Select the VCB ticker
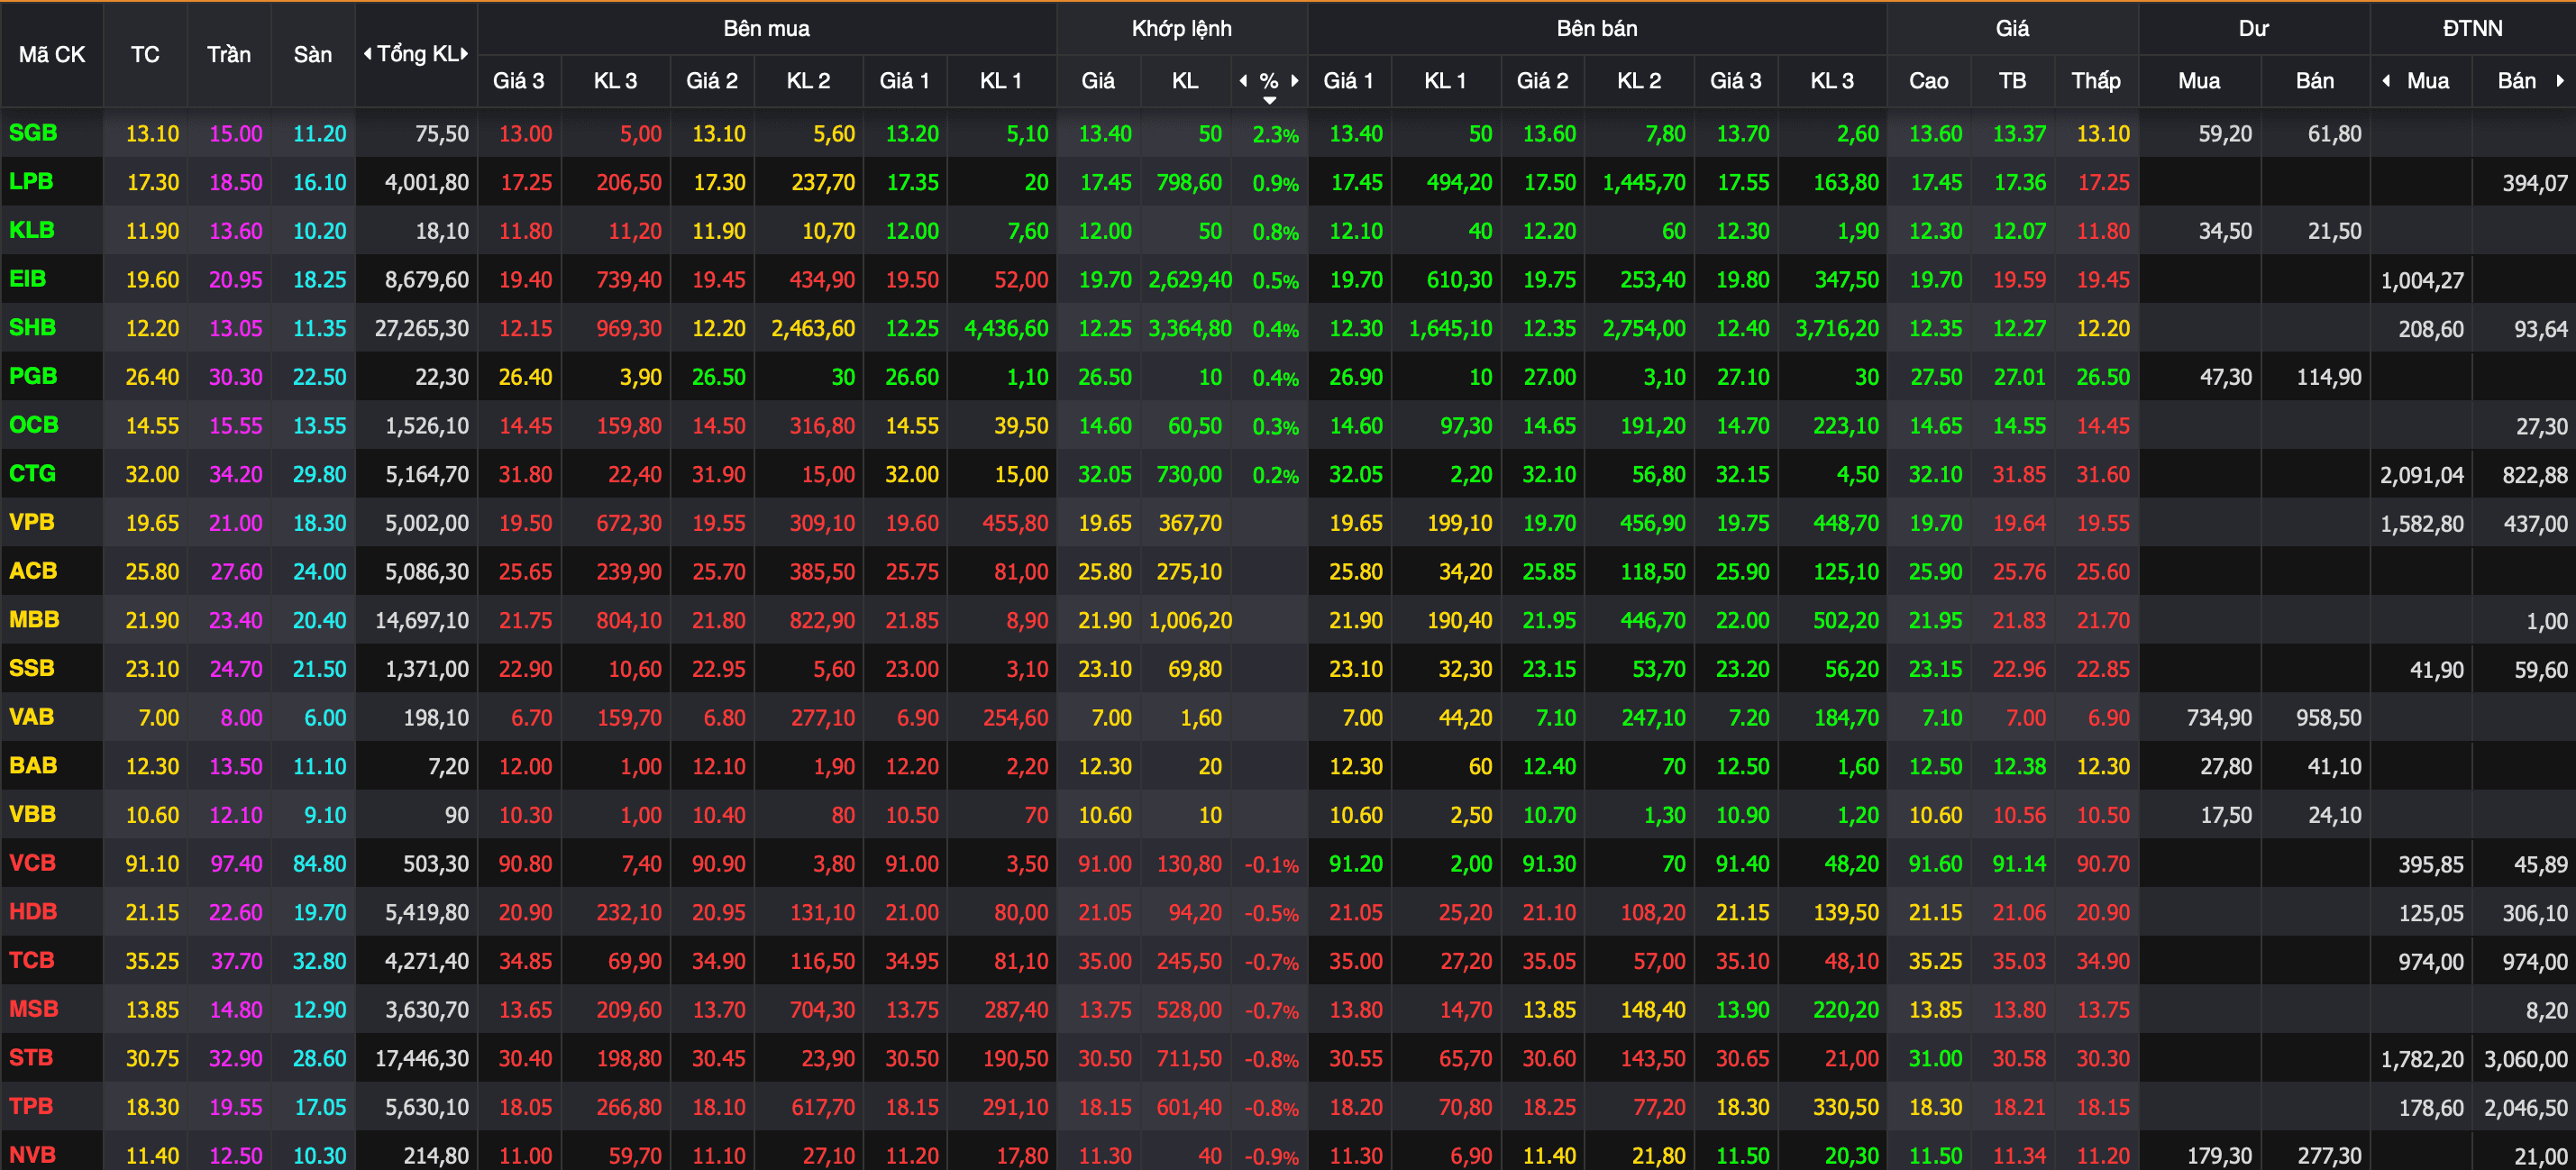Screen dimensions: 2576x1170 (x=33, y=863)
